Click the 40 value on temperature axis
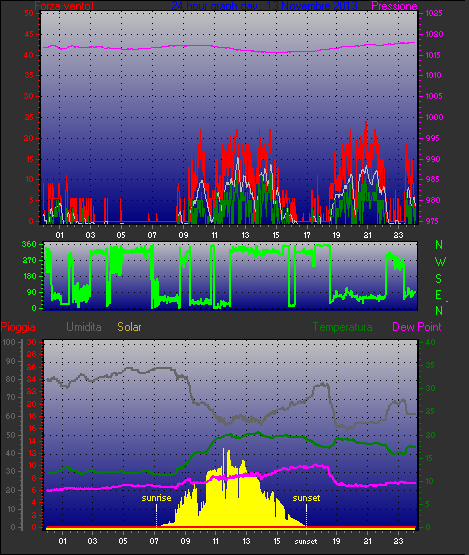Screen dimensions: 469x555 430,342
